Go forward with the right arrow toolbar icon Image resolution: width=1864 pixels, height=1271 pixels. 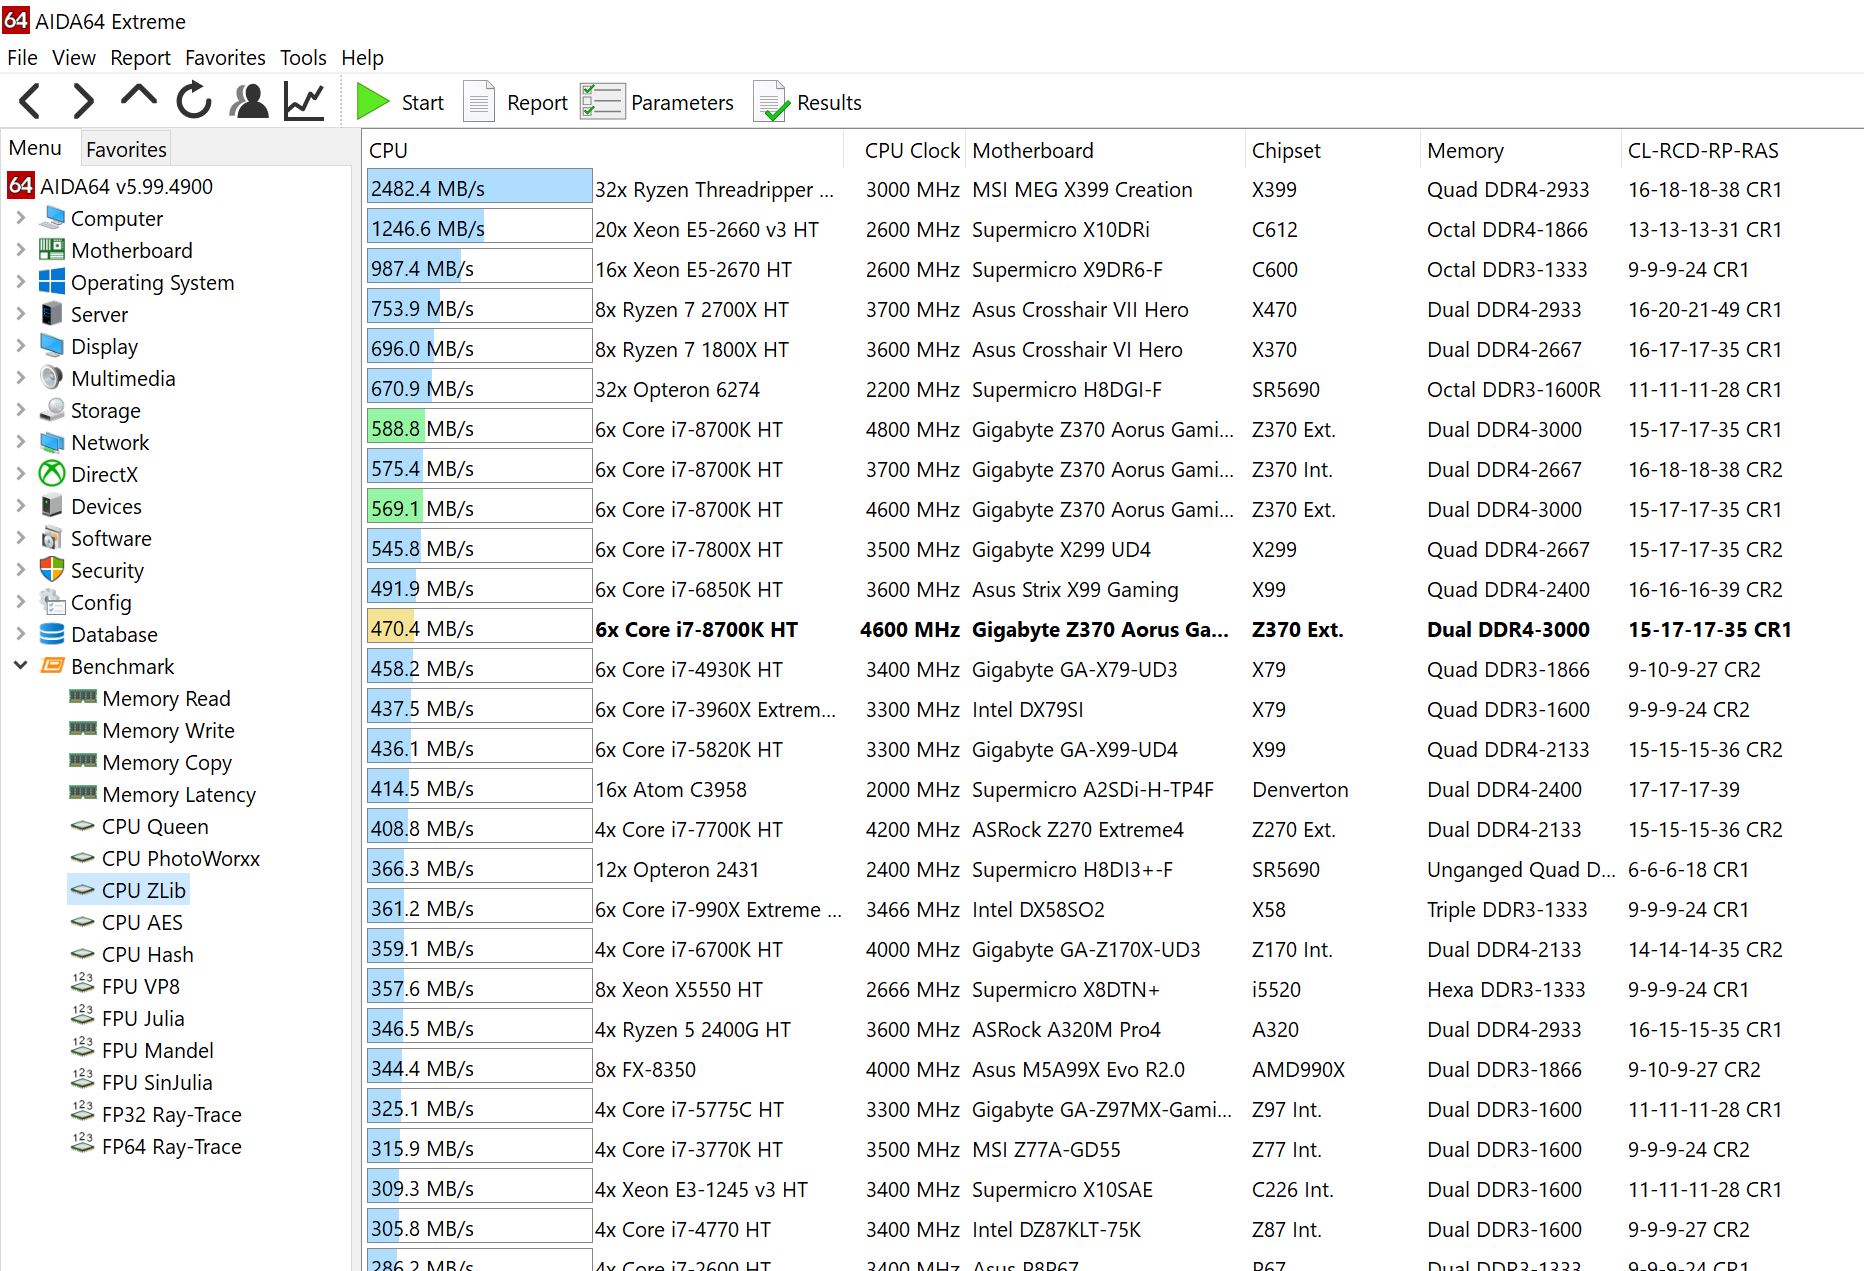tap(84, 102)
